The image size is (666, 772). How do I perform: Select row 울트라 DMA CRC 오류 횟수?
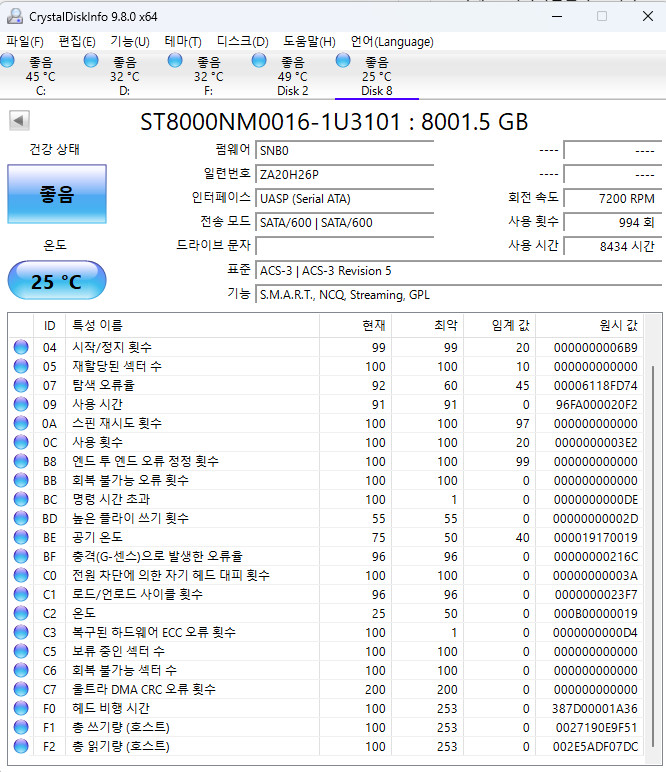tap(326, 689)
